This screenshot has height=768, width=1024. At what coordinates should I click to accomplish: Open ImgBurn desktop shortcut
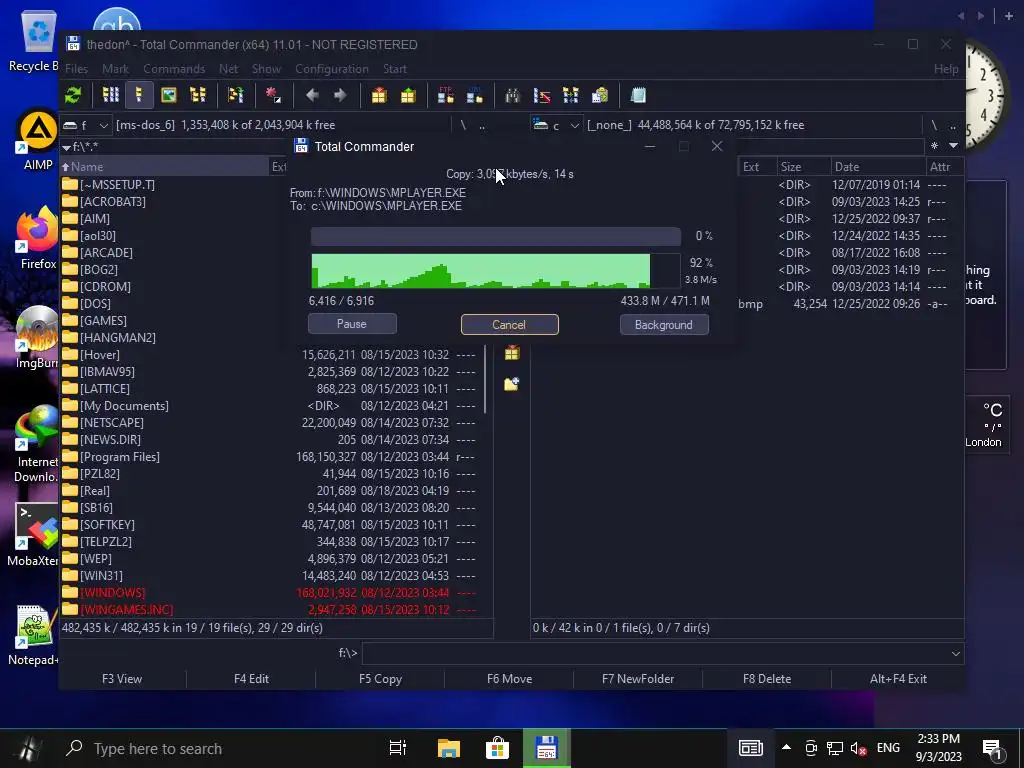(37, 338)
